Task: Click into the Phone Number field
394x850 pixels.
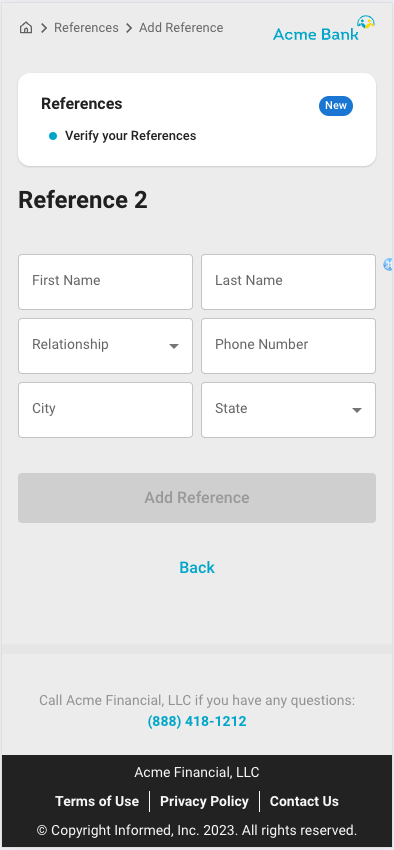Action: coord(288,346)
